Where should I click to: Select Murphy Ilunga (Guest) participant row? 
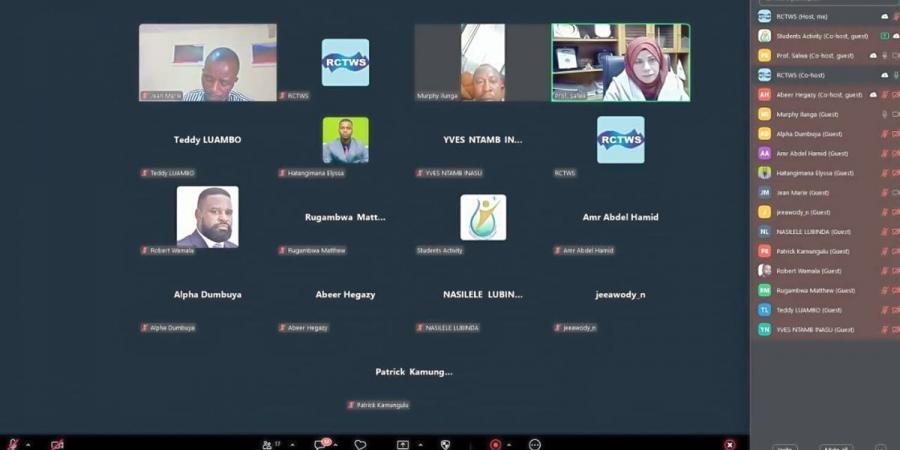pos(825,114)
